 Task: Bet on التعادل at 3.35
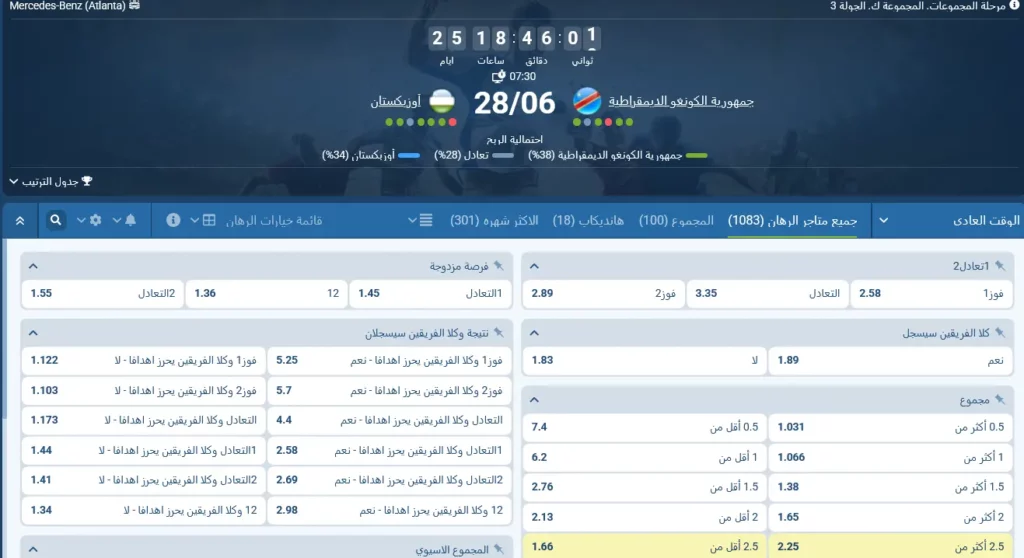coord(767,293)
